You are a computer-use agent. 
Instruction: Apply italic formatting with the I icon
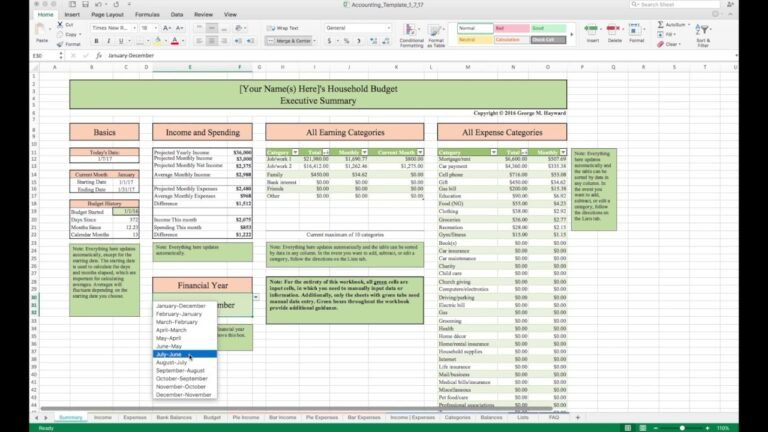(x=109, y=41)
